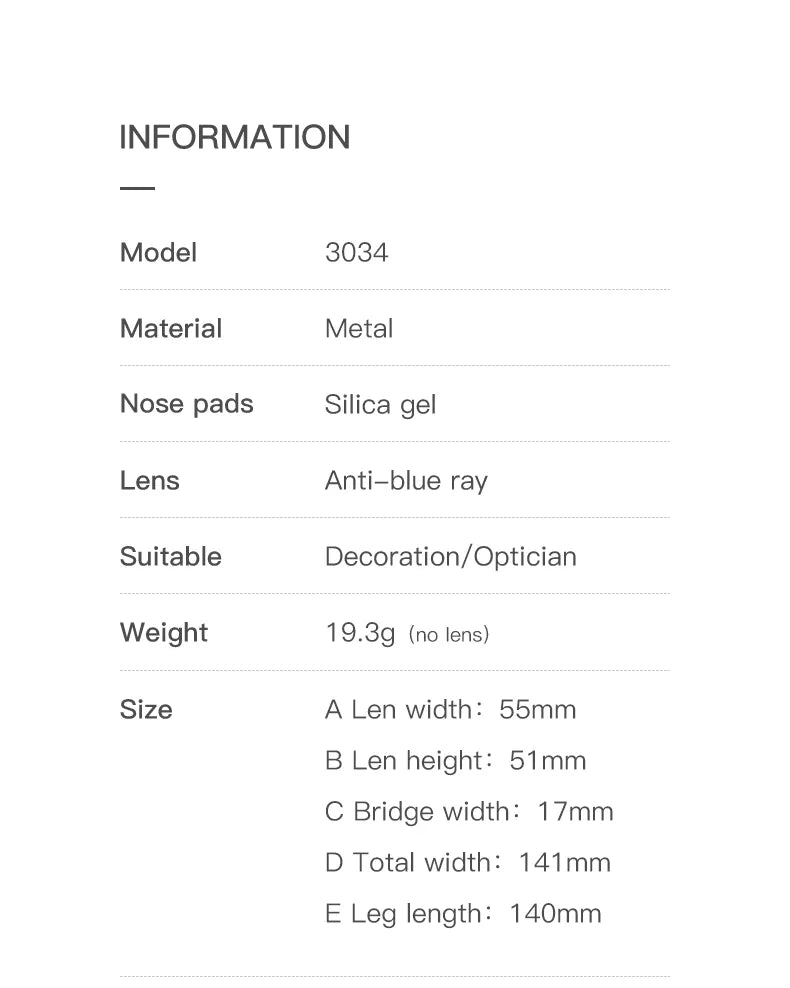The height and width of the screenshot is (988, 790).
Task: Select the Nose pads label
Action: click(x=186, y=404)
